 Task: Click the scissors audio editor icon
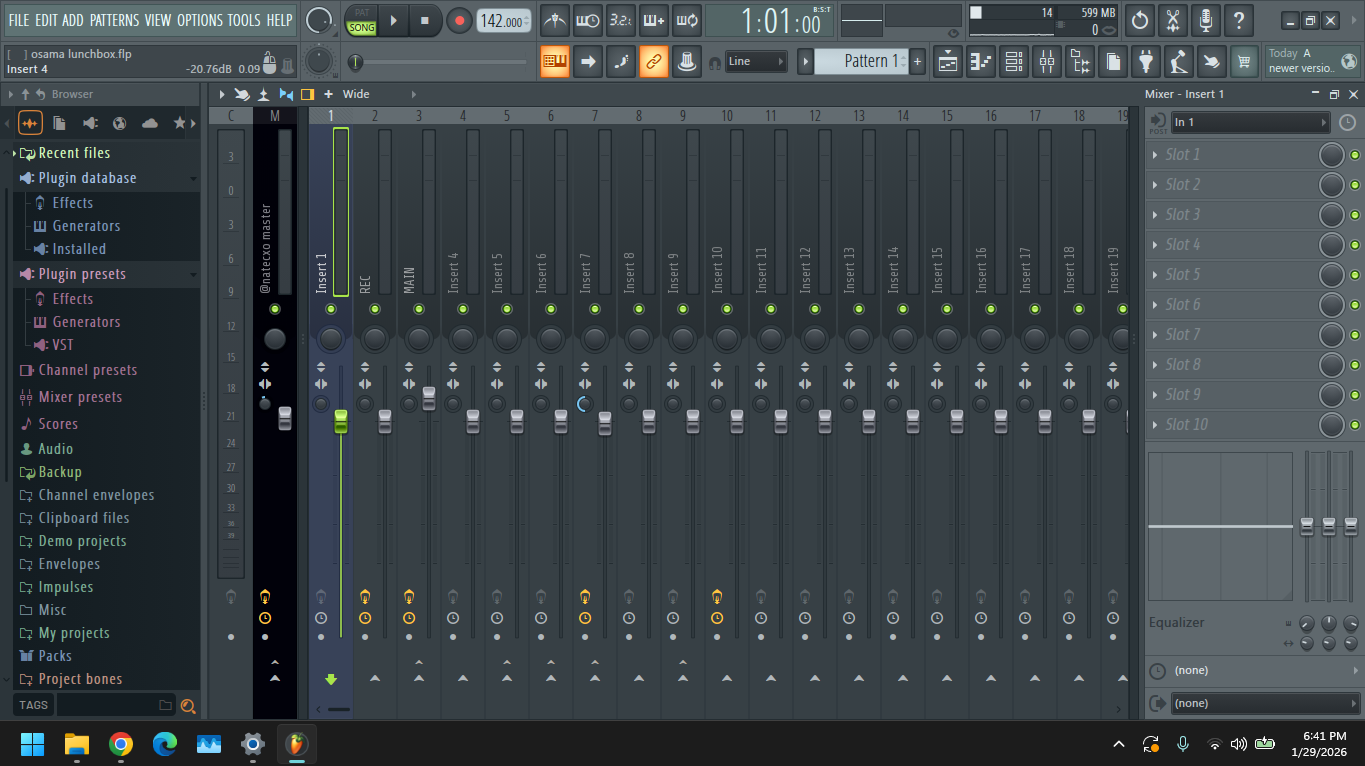1173,20
